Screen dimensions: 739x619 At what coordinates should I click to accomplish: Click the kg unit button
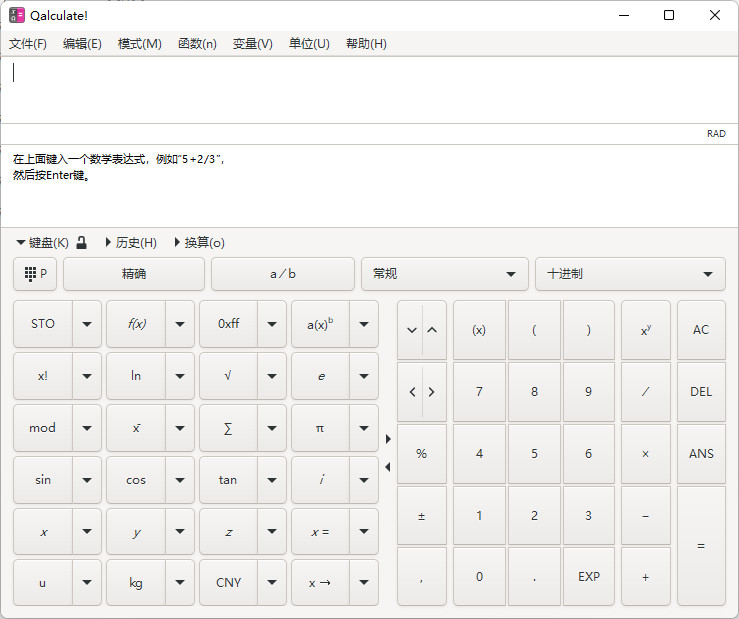pos(136,583)
